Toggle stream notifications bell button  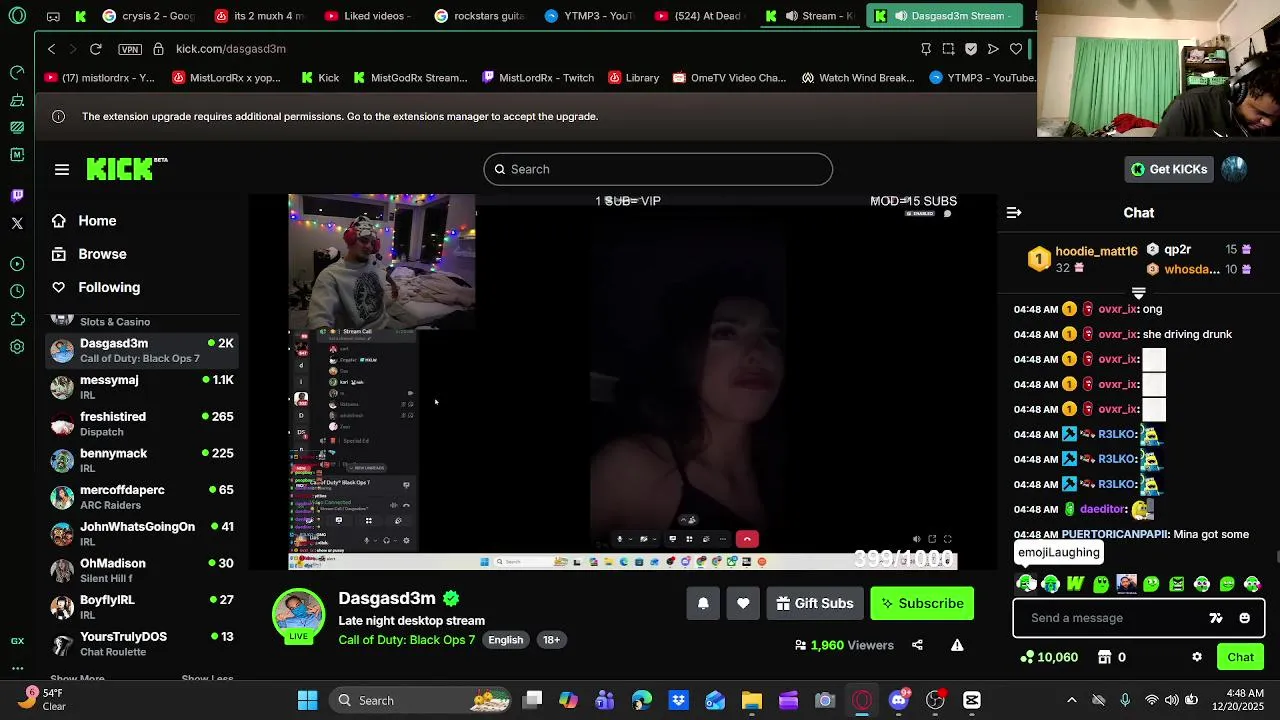703,603
